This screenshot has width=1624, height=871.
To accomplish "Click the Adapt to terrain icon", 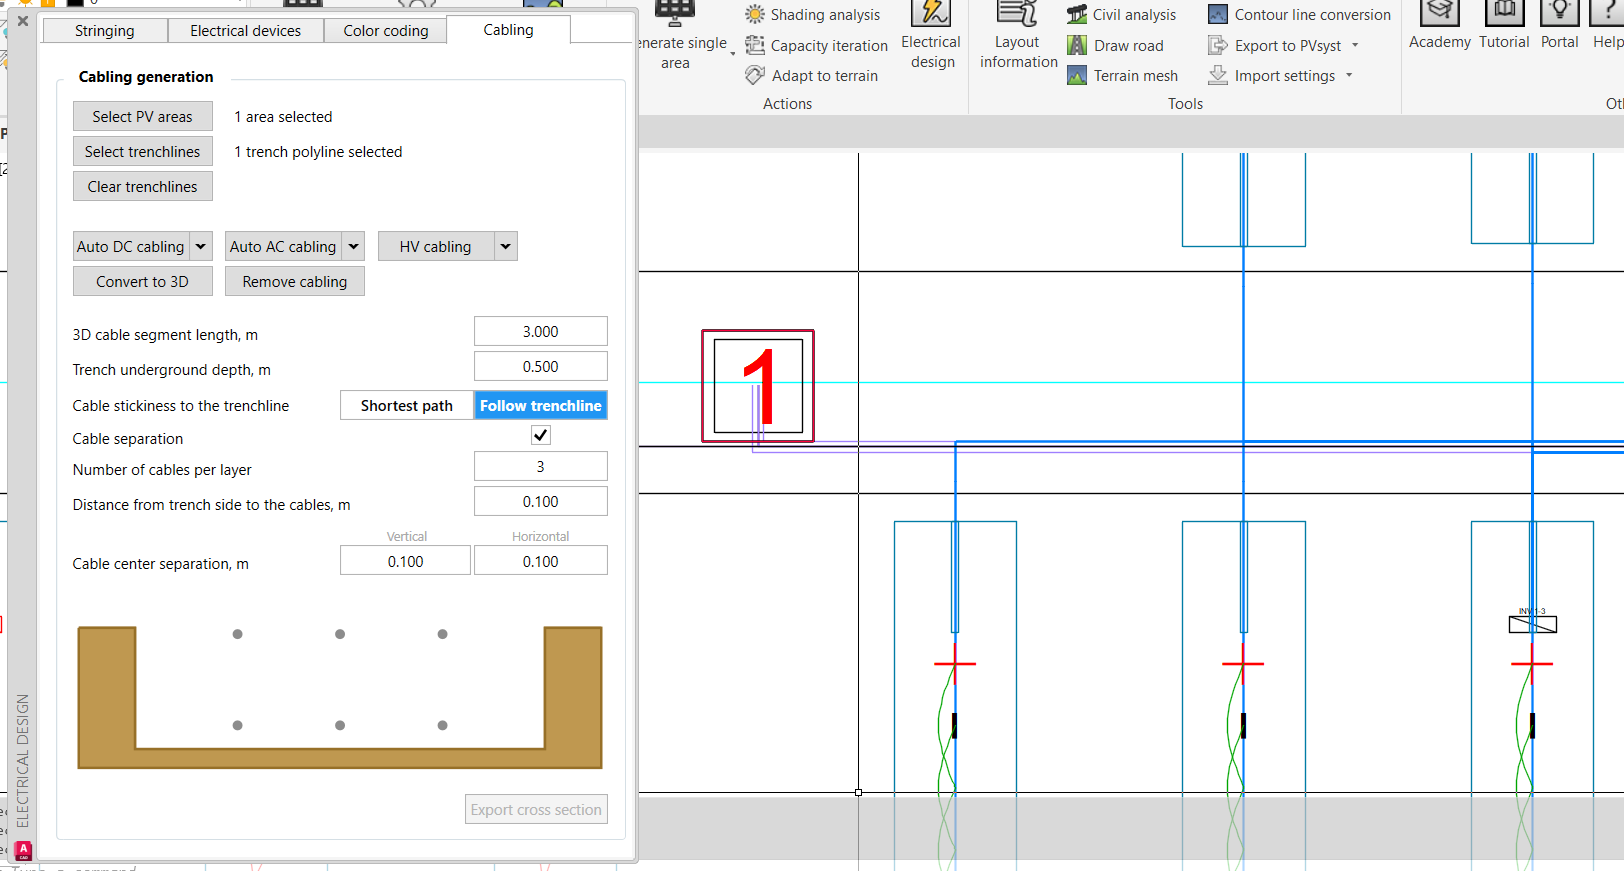I will pos(755,75).
